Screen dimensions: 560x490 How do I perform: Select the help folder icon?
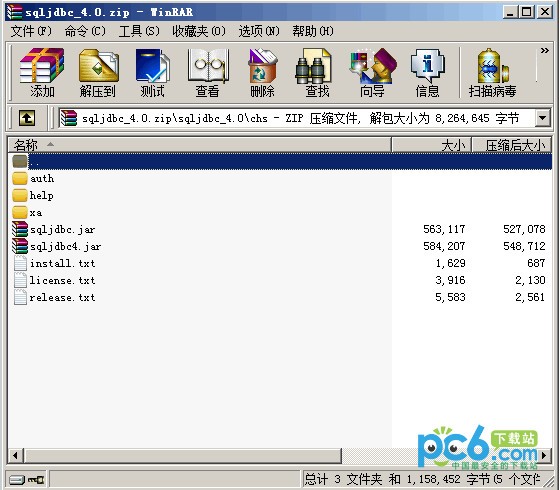click(20, 195)
